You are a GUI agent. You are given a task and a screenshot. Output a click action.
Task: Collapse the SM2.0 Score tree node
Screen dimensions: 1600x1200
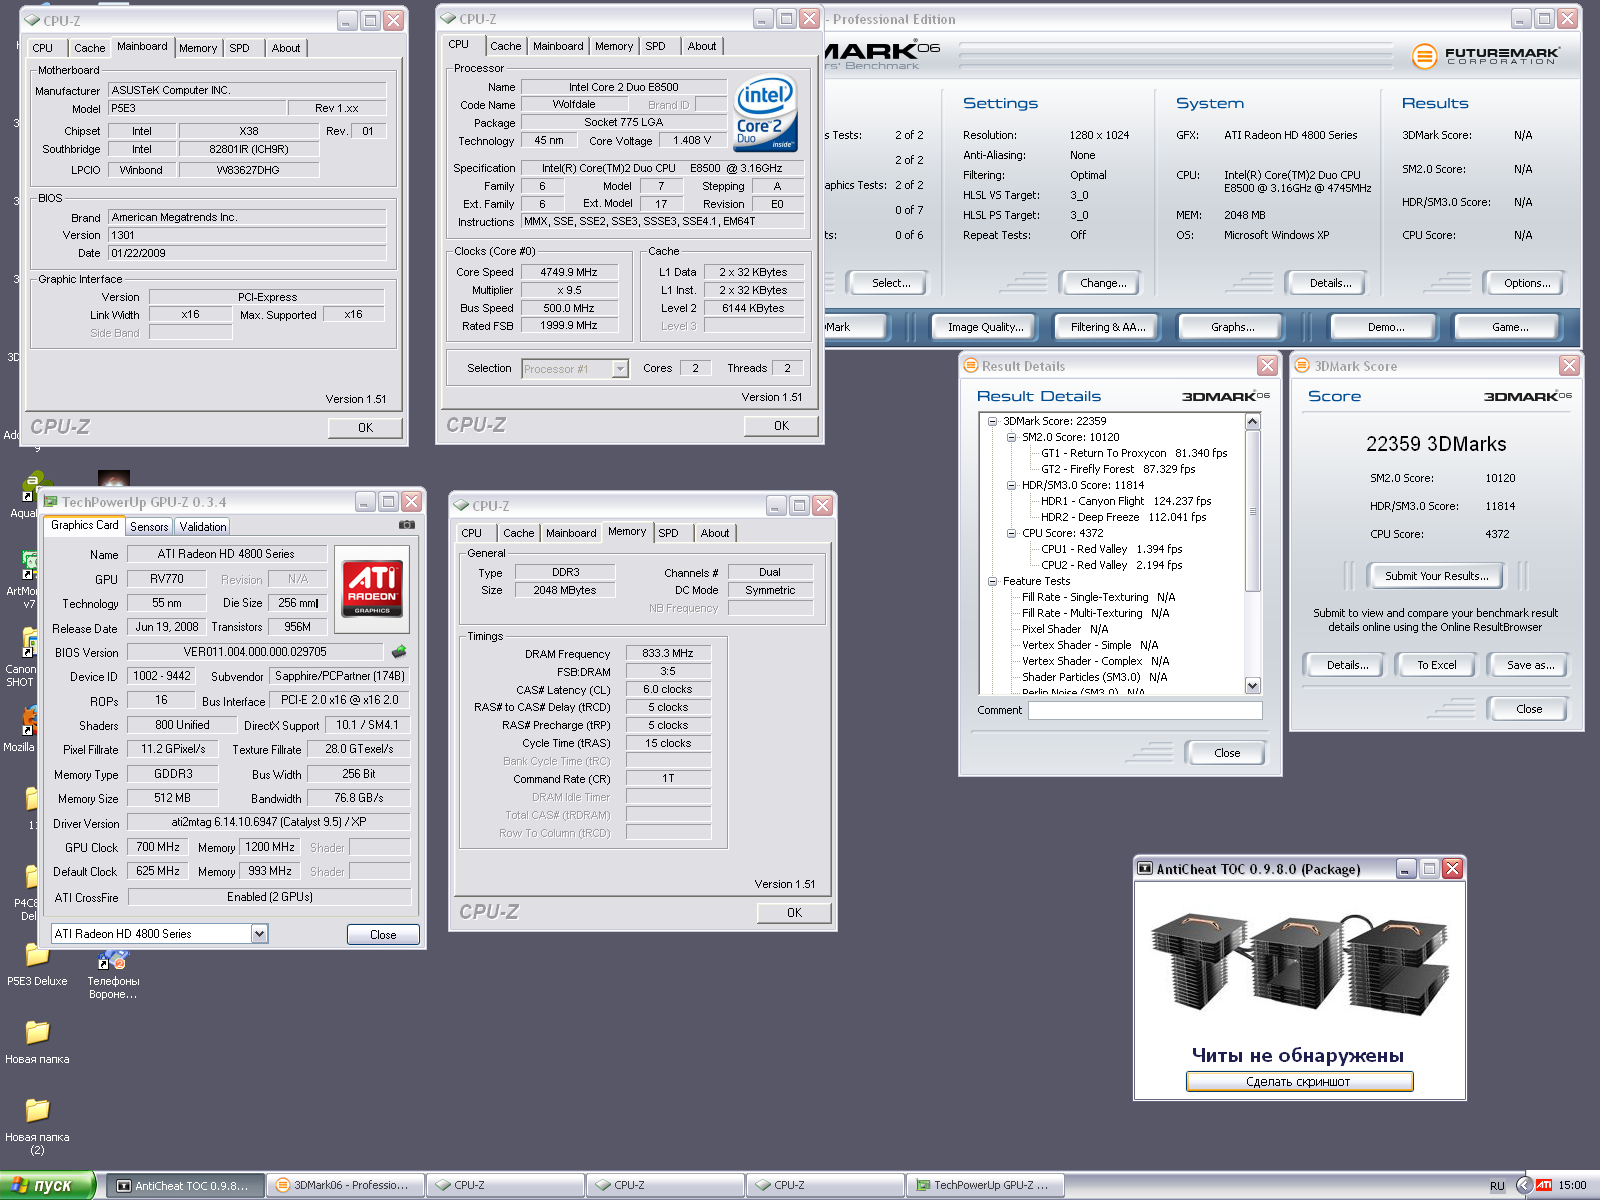[1011, 437]
